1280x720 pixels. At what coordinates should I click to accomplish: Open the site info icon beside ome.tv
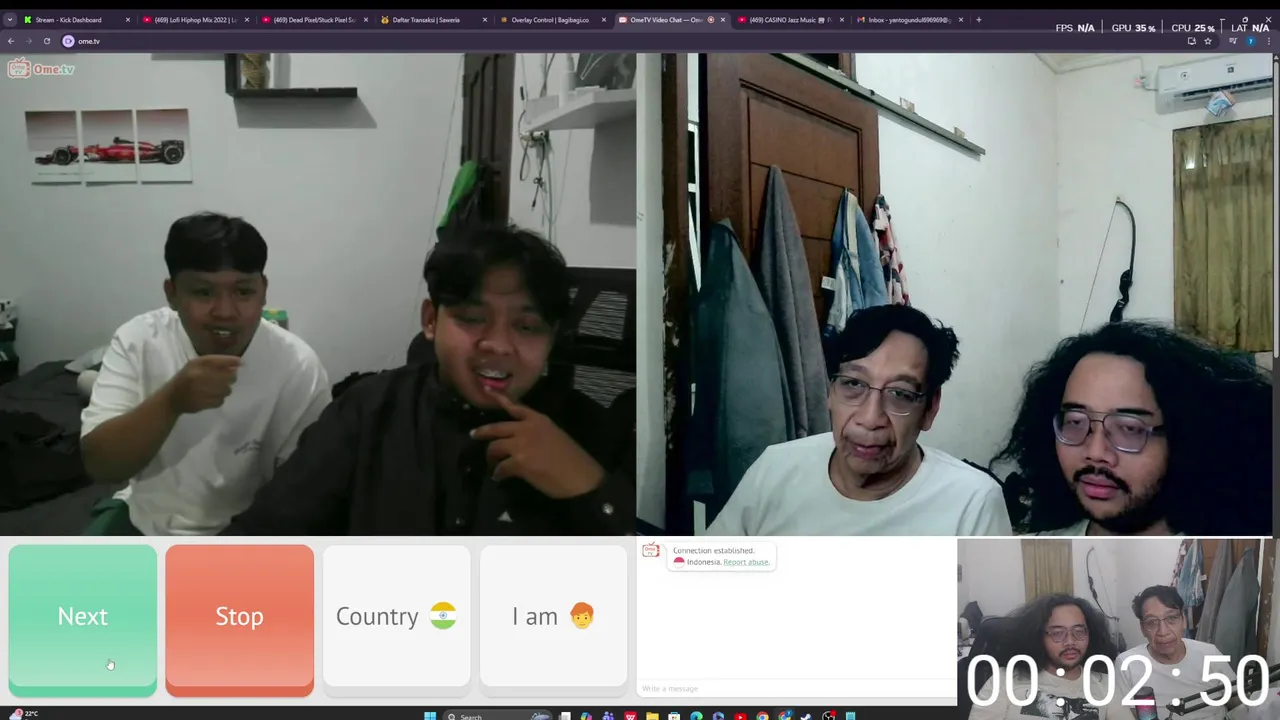[68, 41]
